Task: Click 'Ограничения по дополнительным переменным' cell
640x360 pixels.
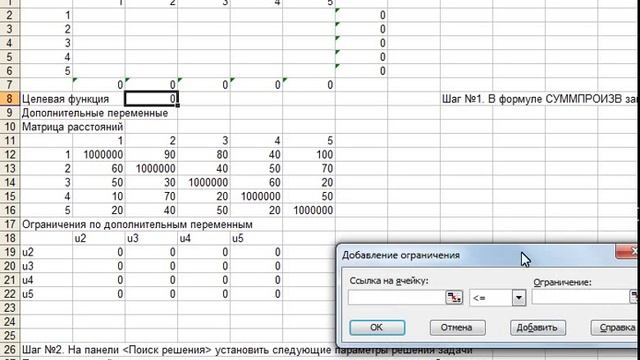Action: coord(137,224)
